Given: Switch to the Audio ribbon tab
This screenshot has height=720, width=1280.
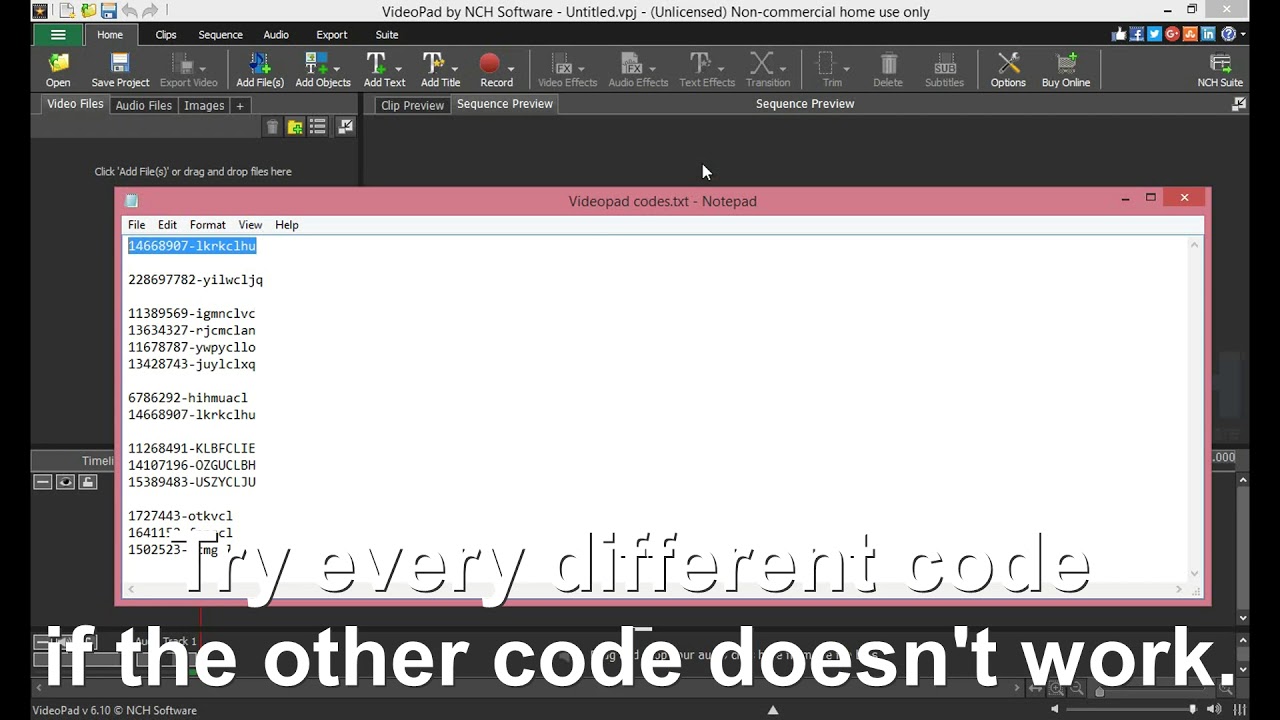Looking at the screenshot, I should (x=276, y=34).
